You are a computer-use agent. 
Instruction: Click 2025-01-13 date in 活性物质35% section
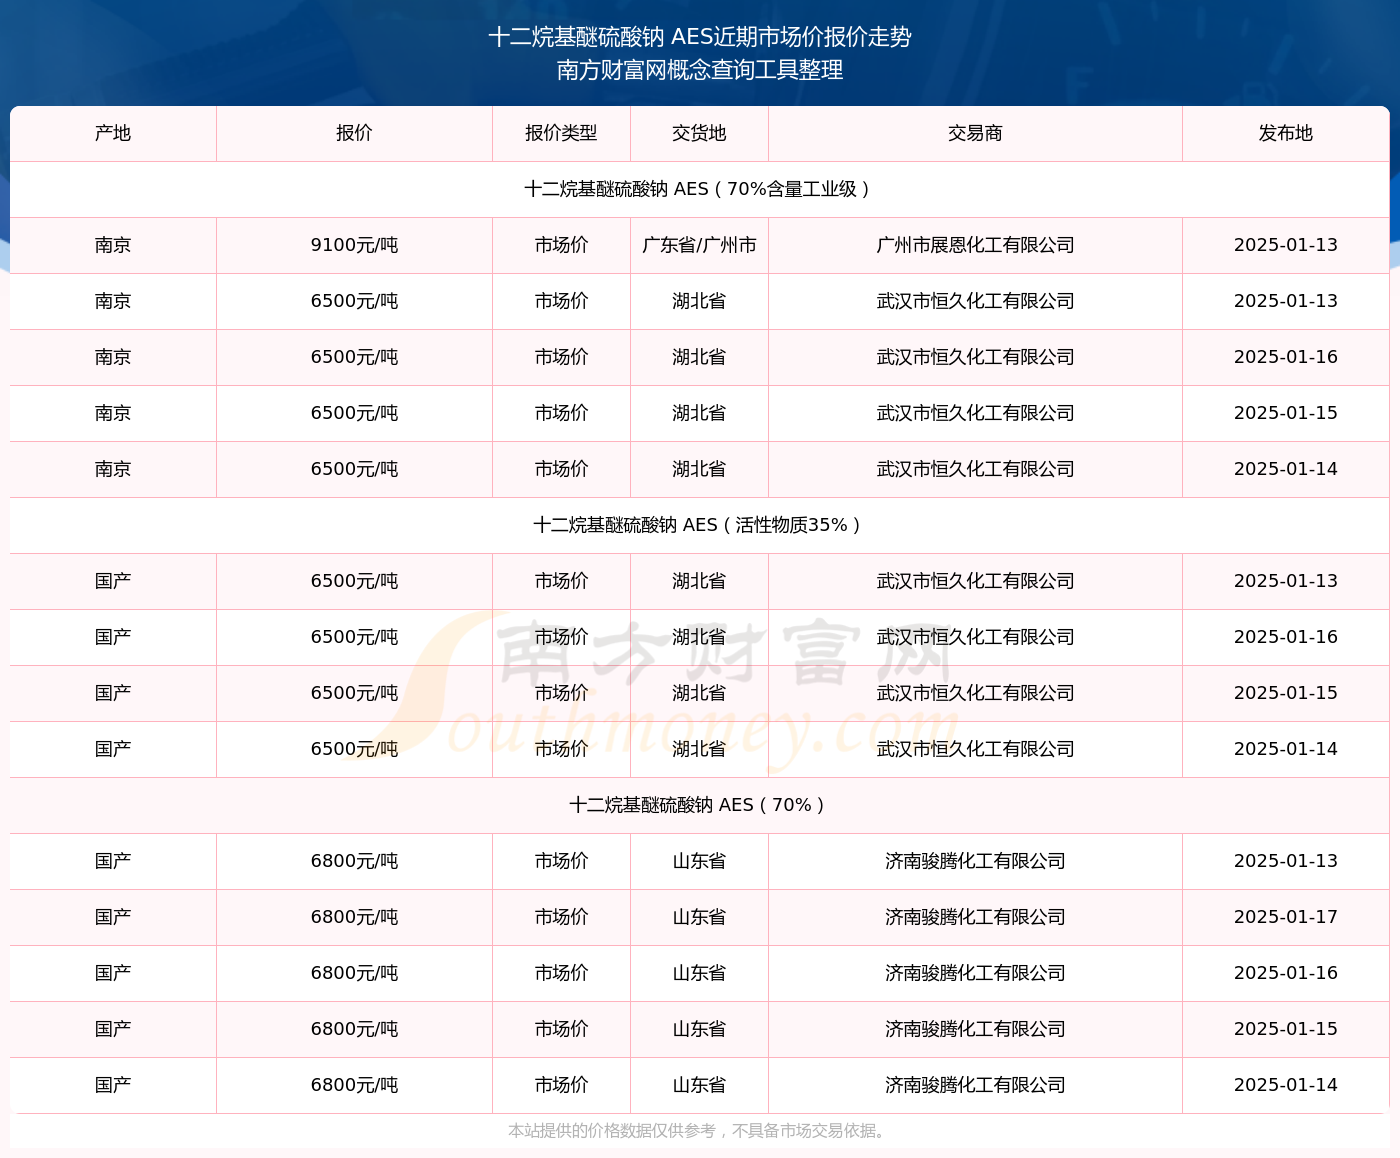tap(1286, 581)
